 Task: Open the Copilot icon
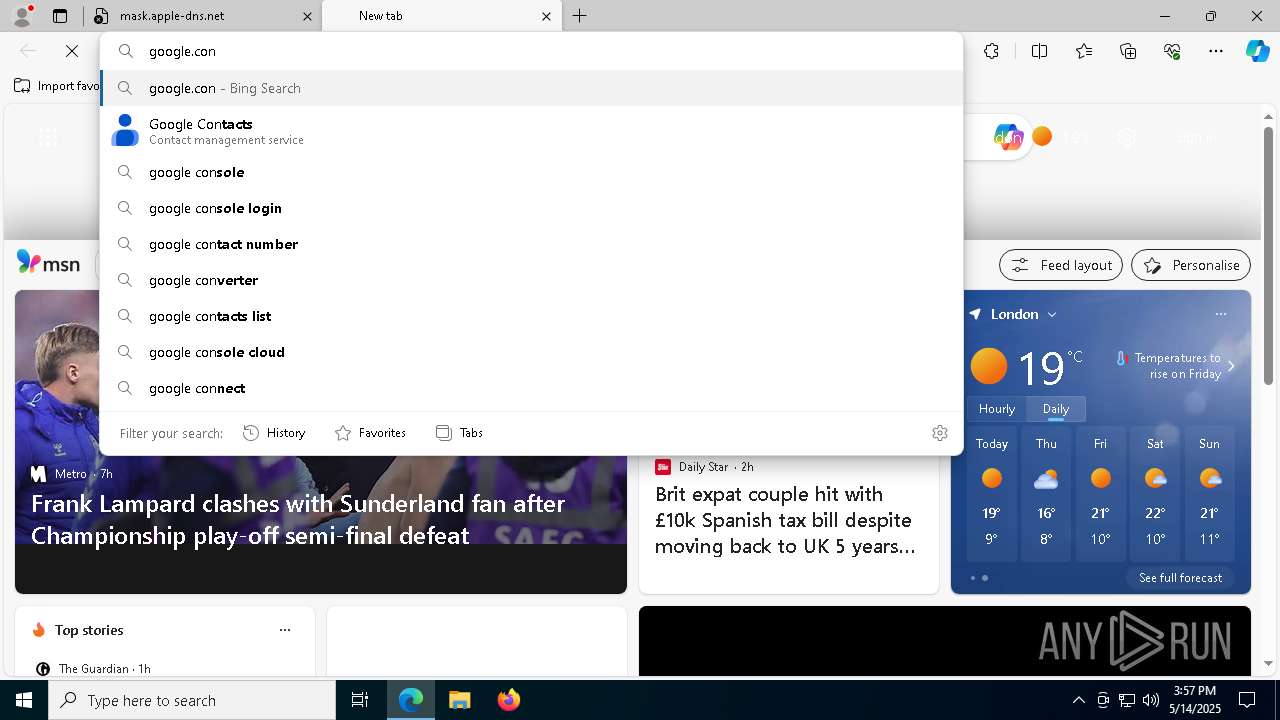1257,51
